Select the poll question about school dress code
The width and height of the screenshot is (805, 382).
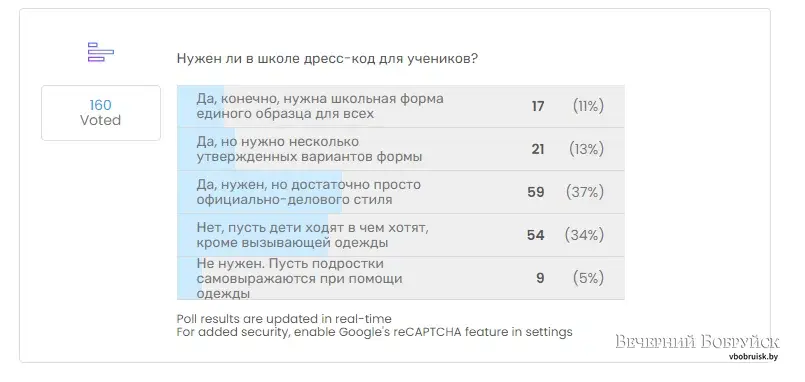click(327, 59)
